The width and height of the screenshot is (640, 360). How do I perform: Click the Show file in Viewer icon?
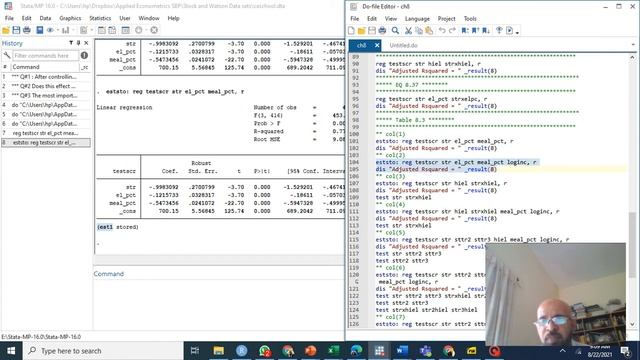point(499,31)
